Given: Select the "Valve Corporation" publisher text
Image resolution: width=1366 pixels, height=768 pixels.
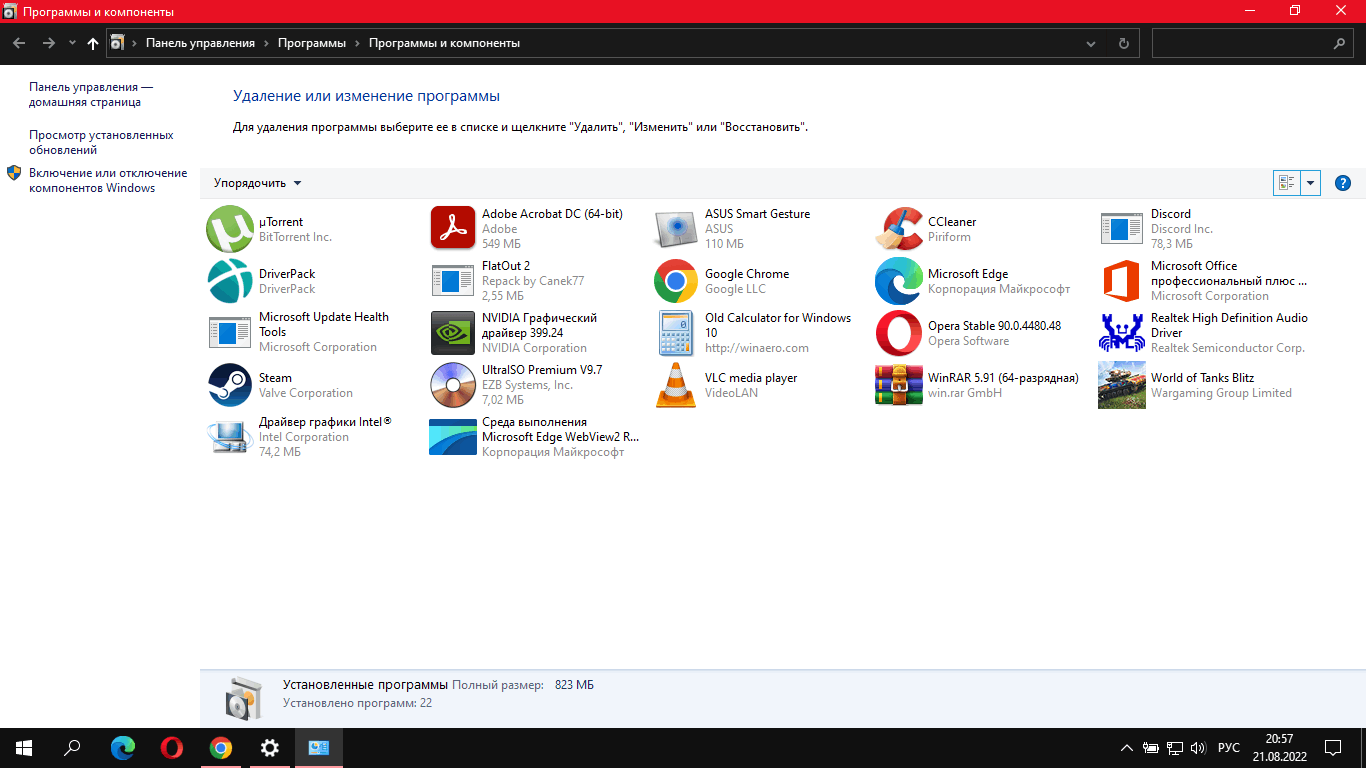Looking at the screenshot, I should pyautogui.click(x=306, y=393).
